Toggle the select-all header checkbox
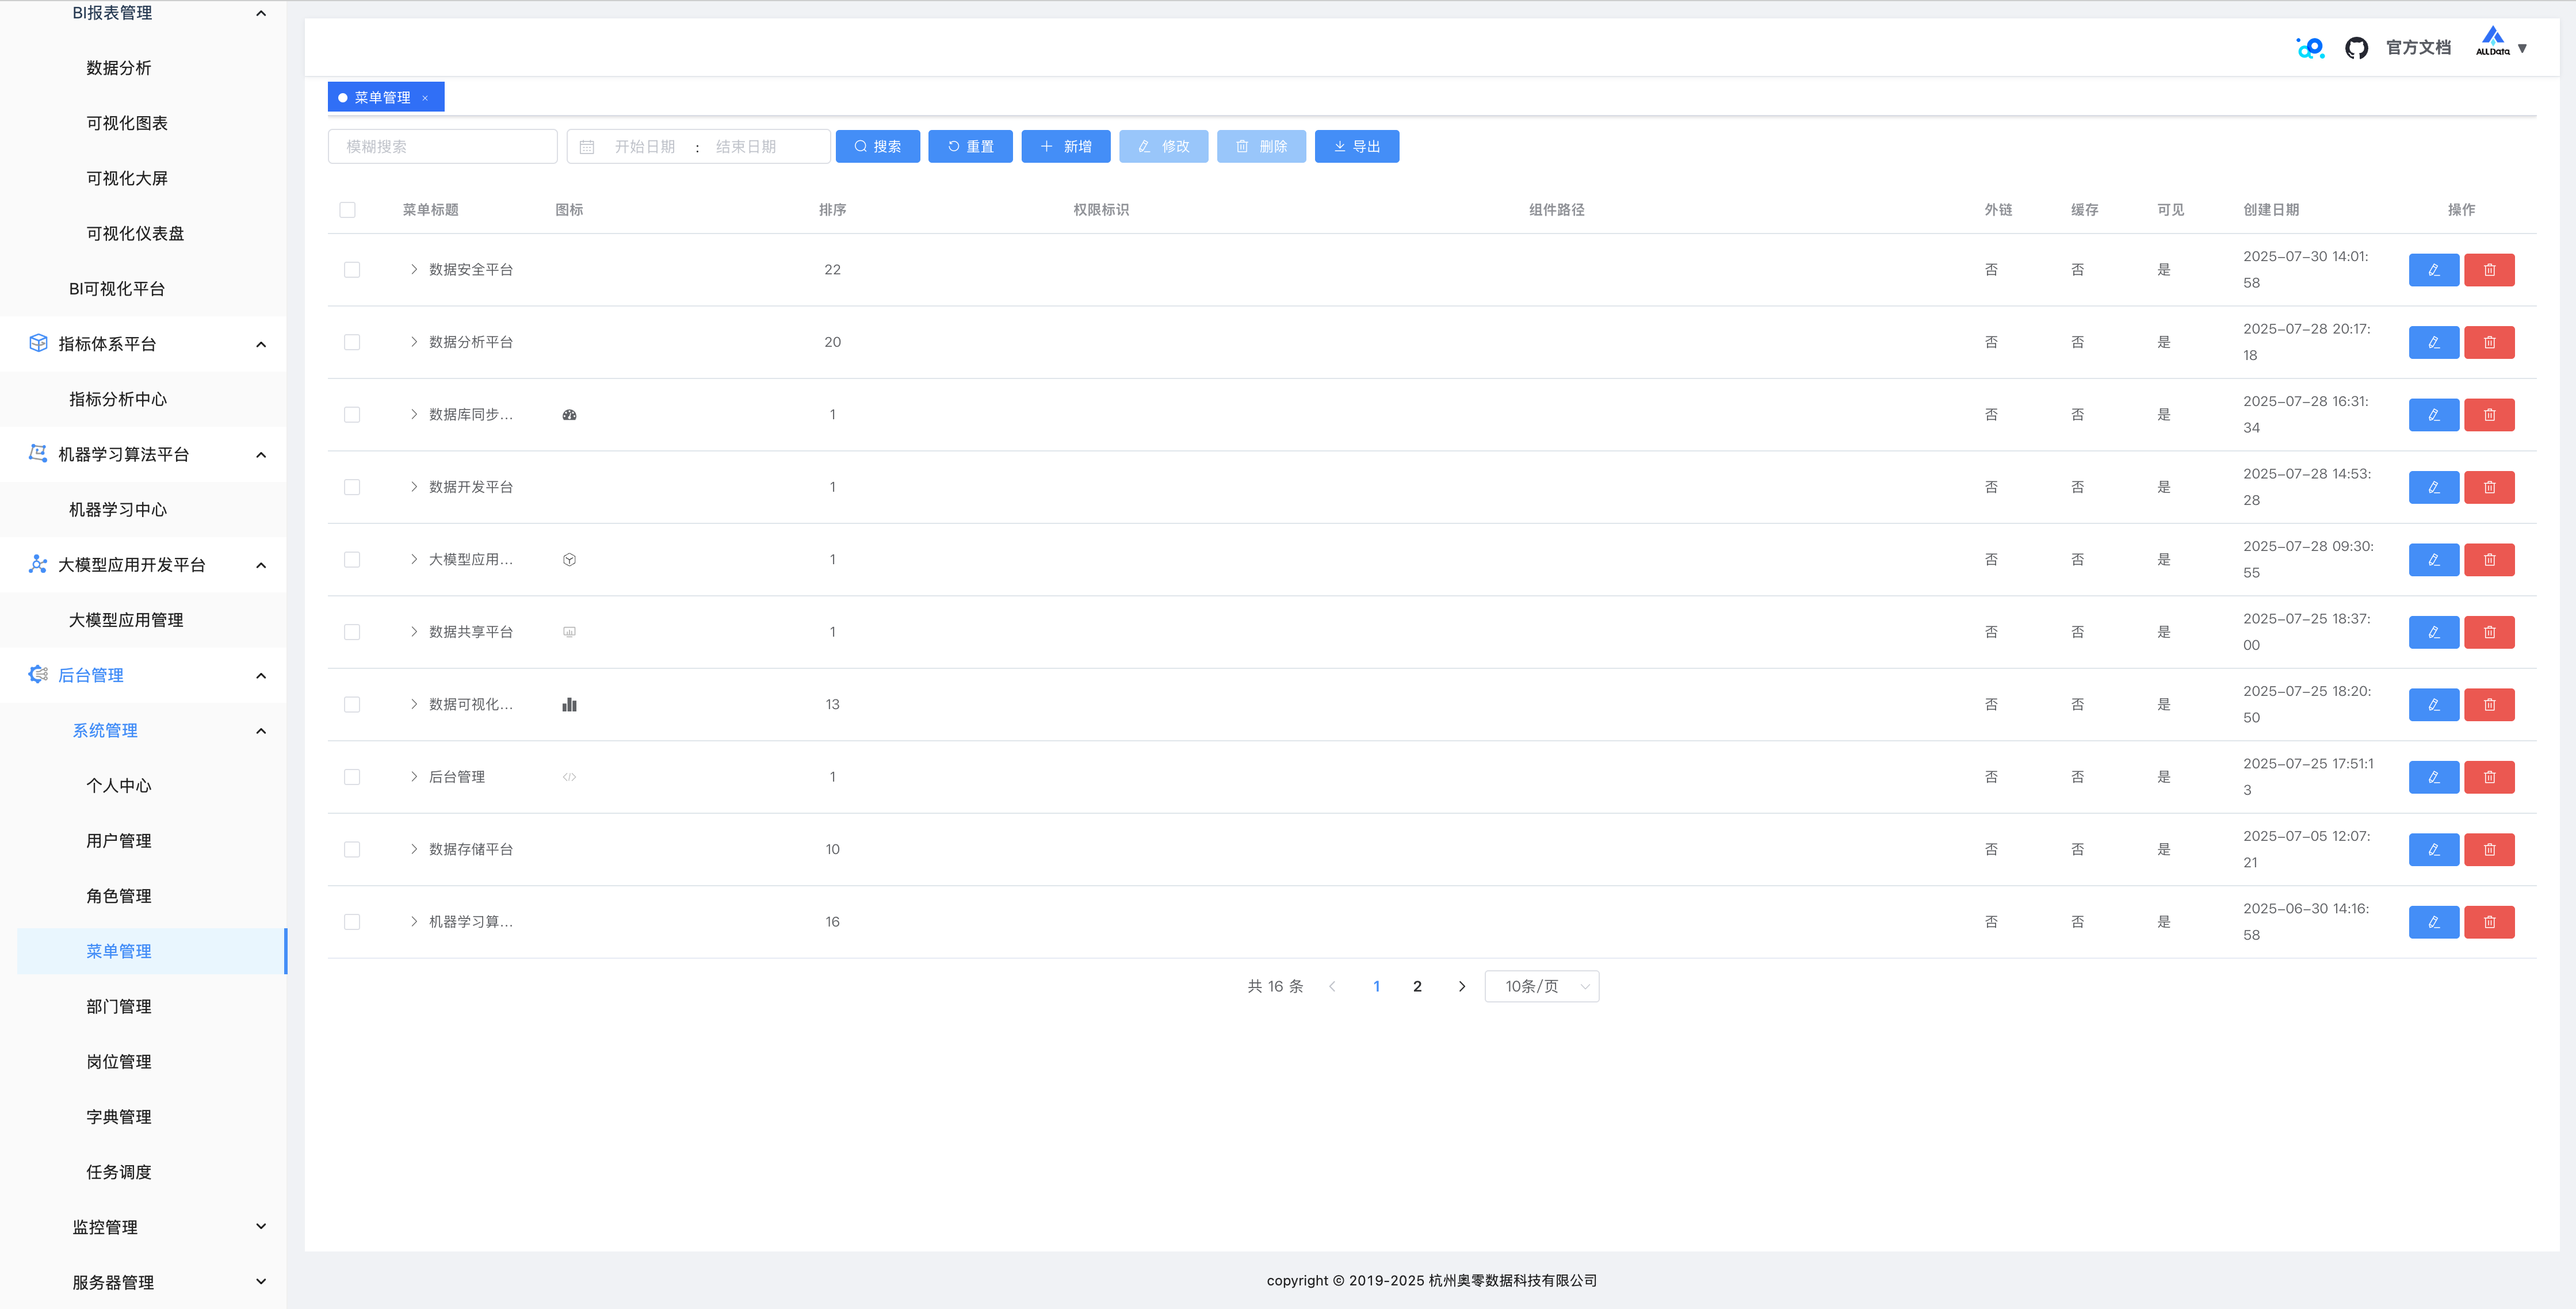This screenshot has width=2576, height=1309. [x=347, y=210]
